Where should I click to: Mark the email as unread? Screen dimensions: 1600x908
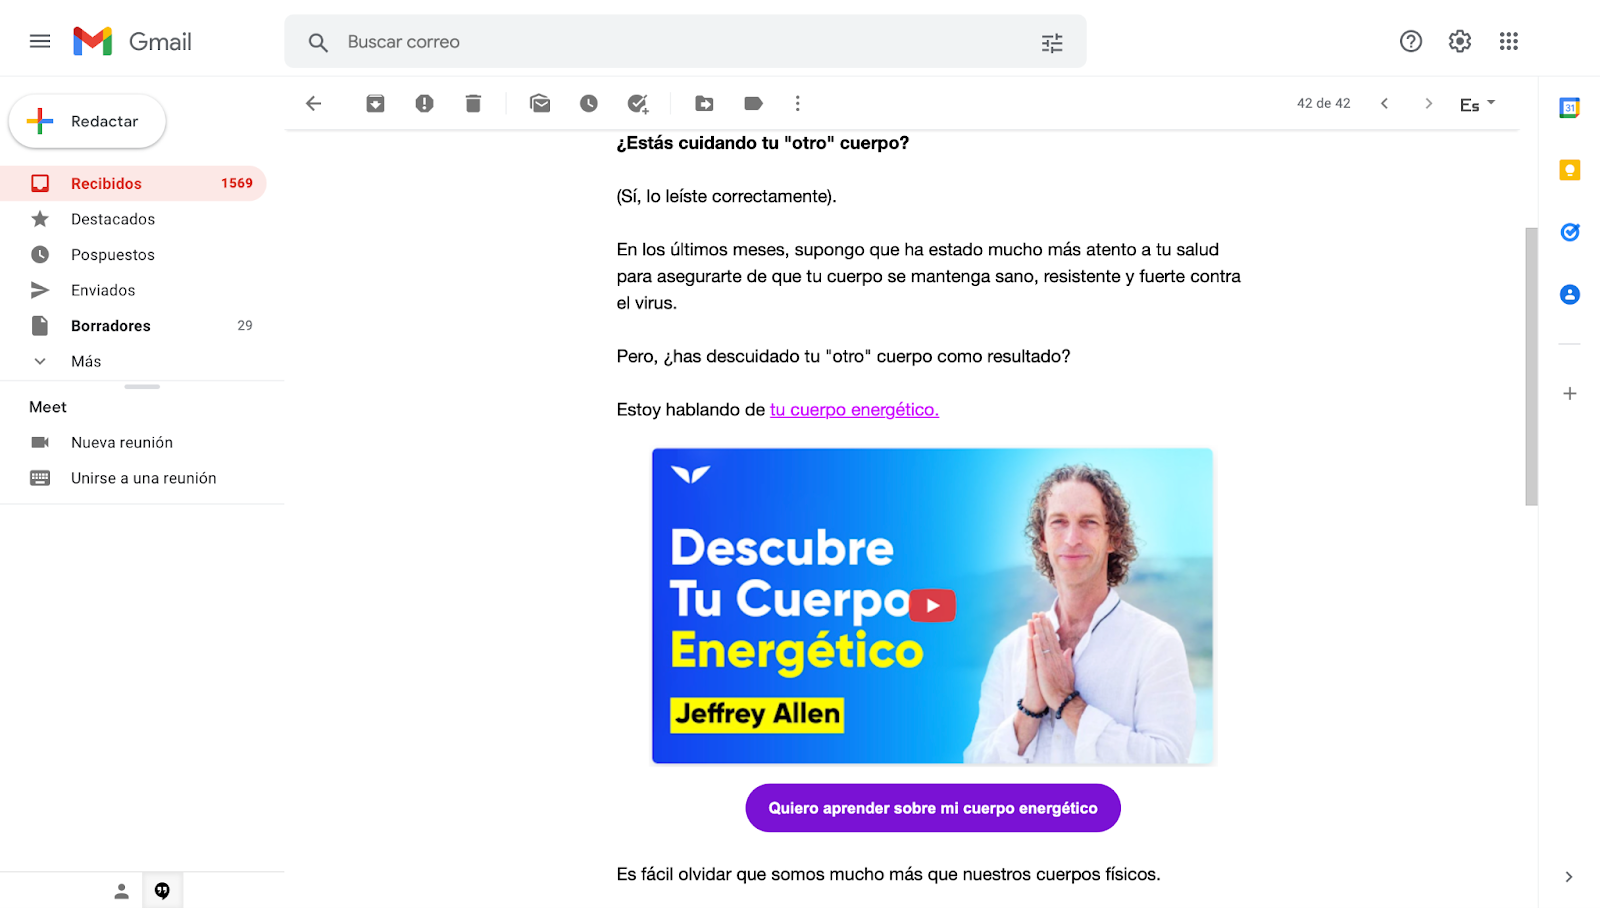pyautogui.click(x=540, y=103)
